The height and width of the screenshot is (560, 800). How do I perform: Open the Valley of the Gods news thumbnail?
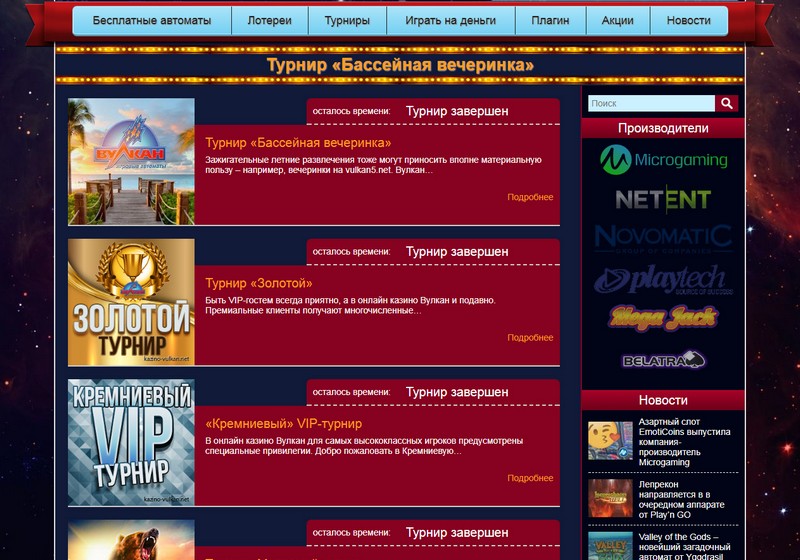610,546
